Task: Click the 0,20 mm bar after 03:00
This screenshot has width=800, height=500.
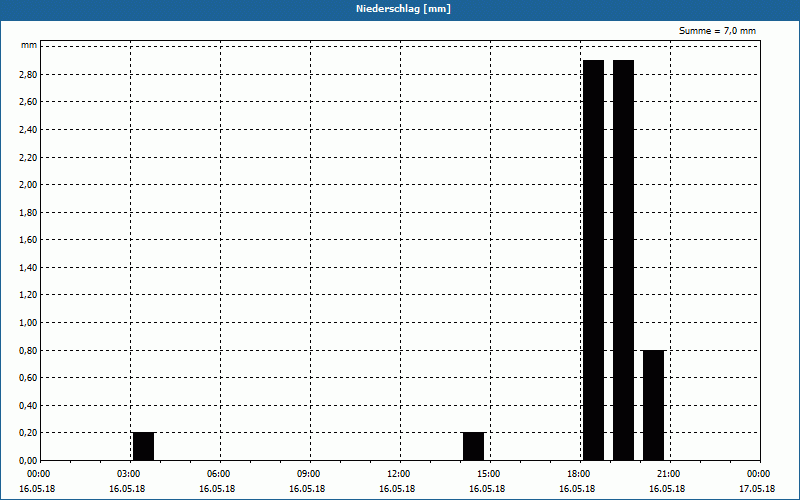Action: point(143,446)
